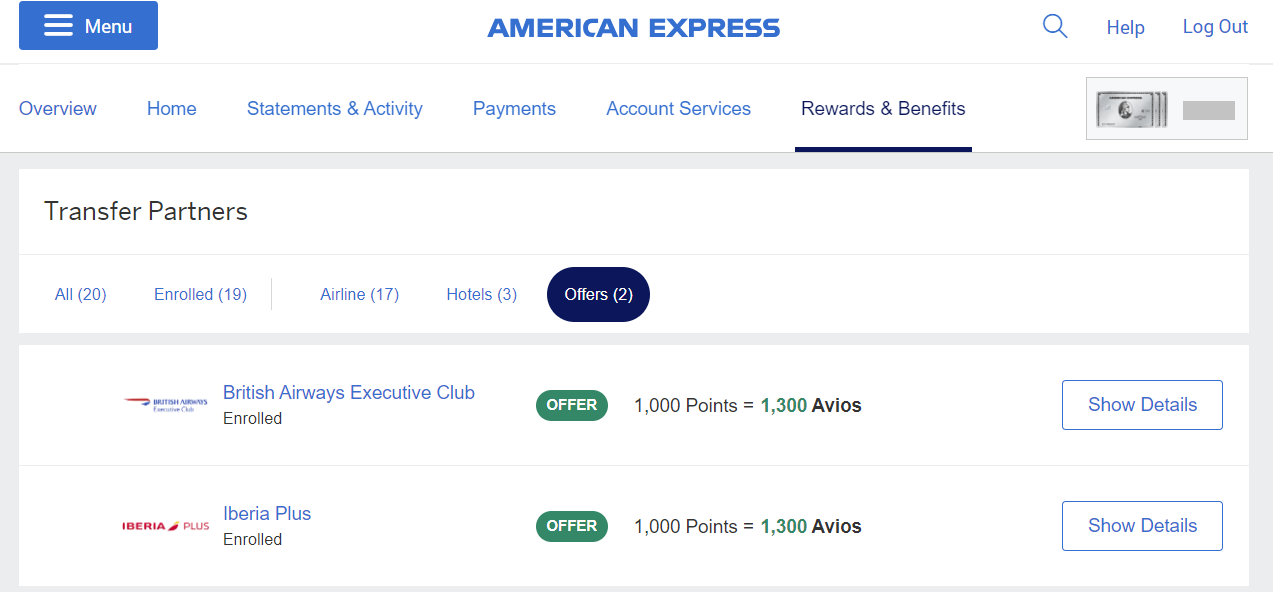1273x592 pixels.
Task: Switch to Statements & Activity
Action: tap(334, 108)
